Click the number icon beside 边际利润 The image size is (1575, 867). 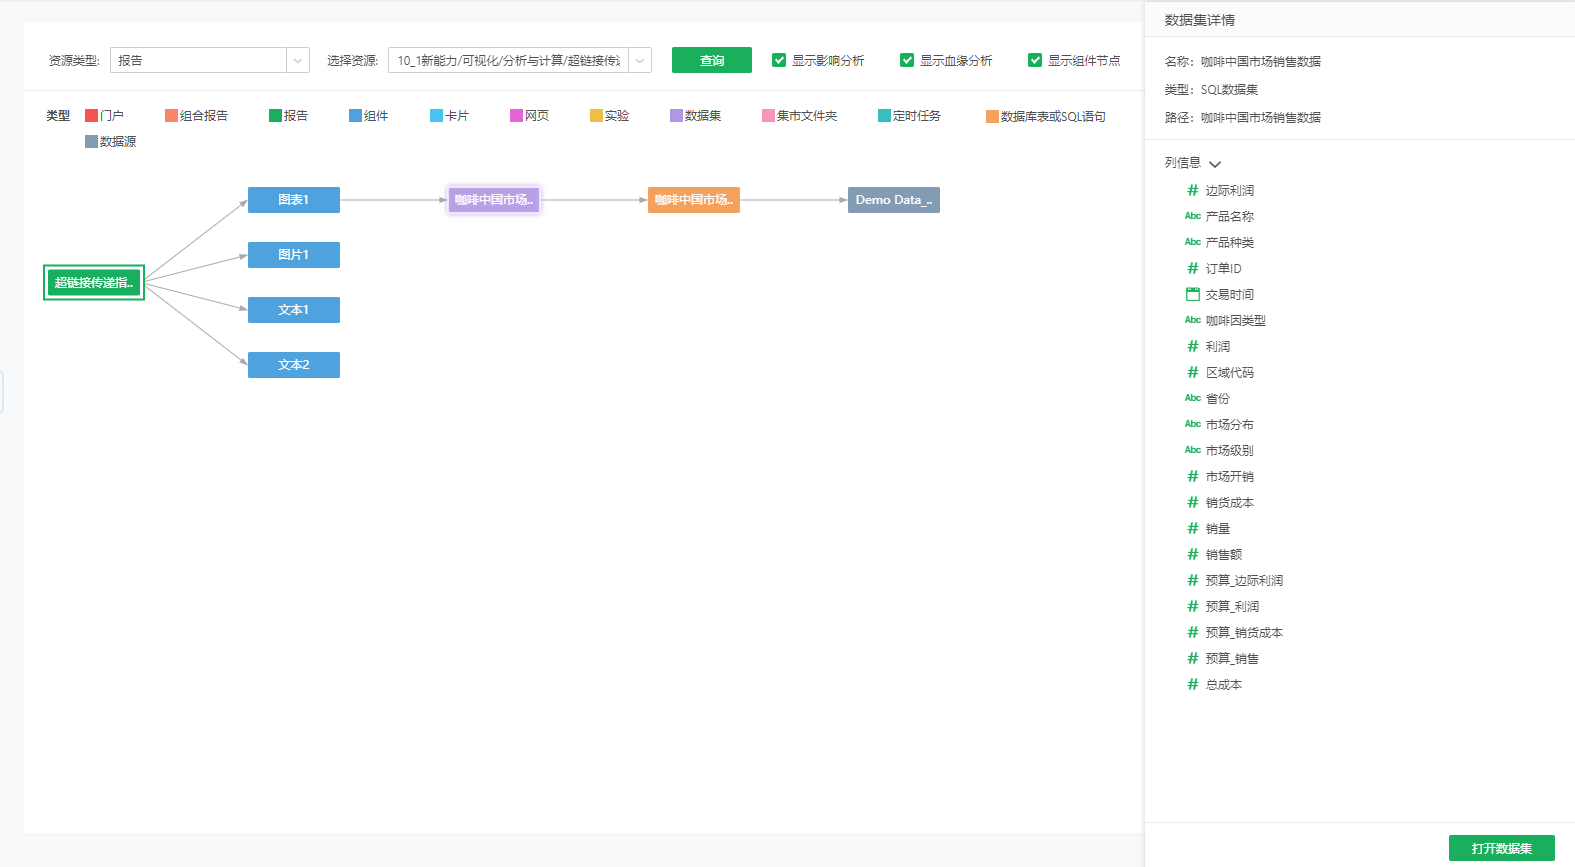tap(1192, 190)
